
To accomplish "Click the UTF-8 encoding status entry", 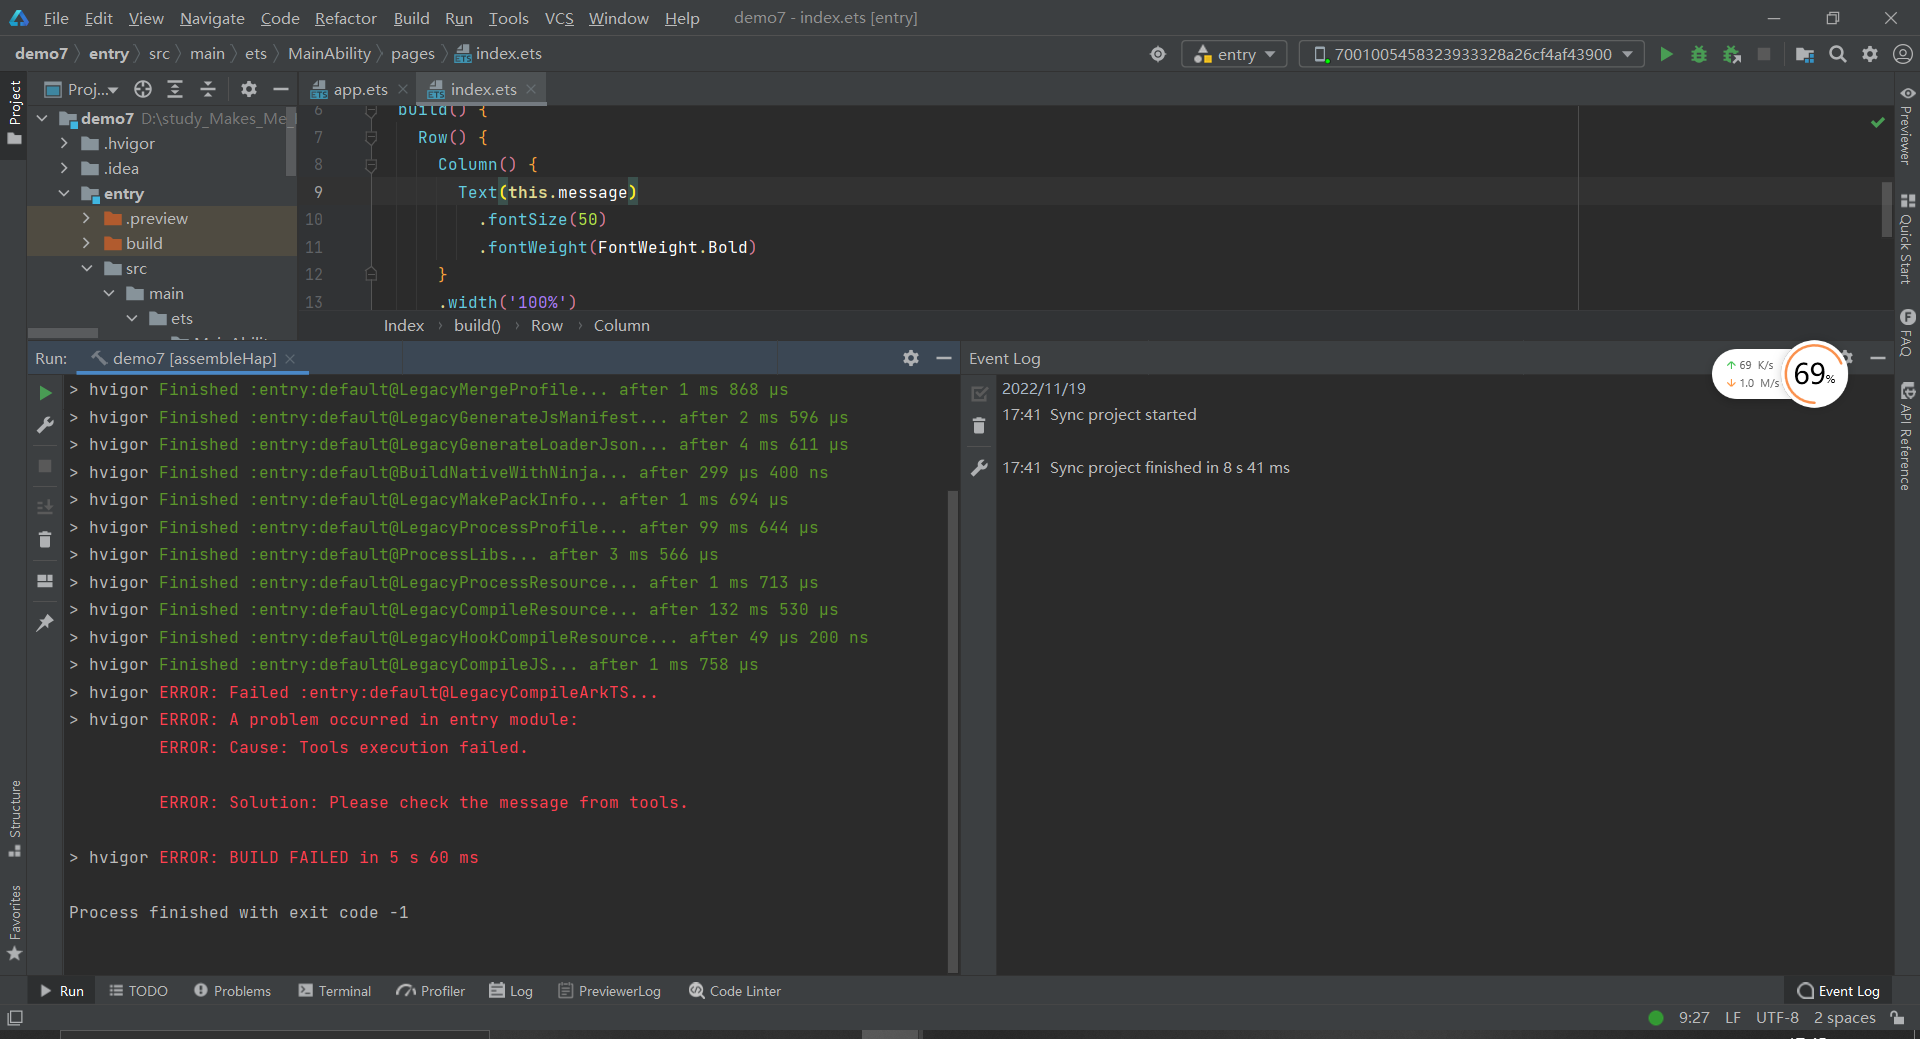I will click(1777, 1018).
